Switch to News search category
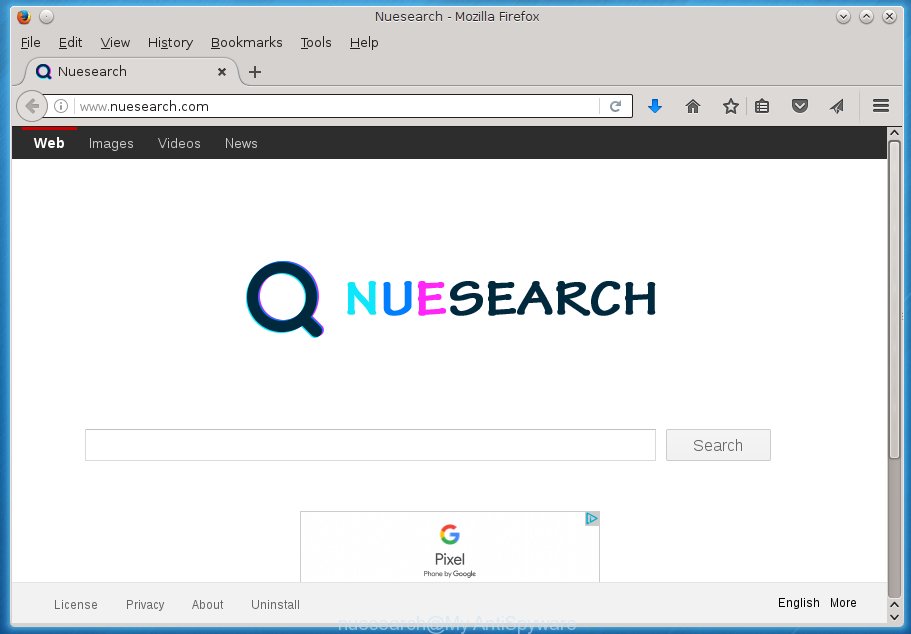The height and width of the screenshot is (634, 911). pos(241,144)
